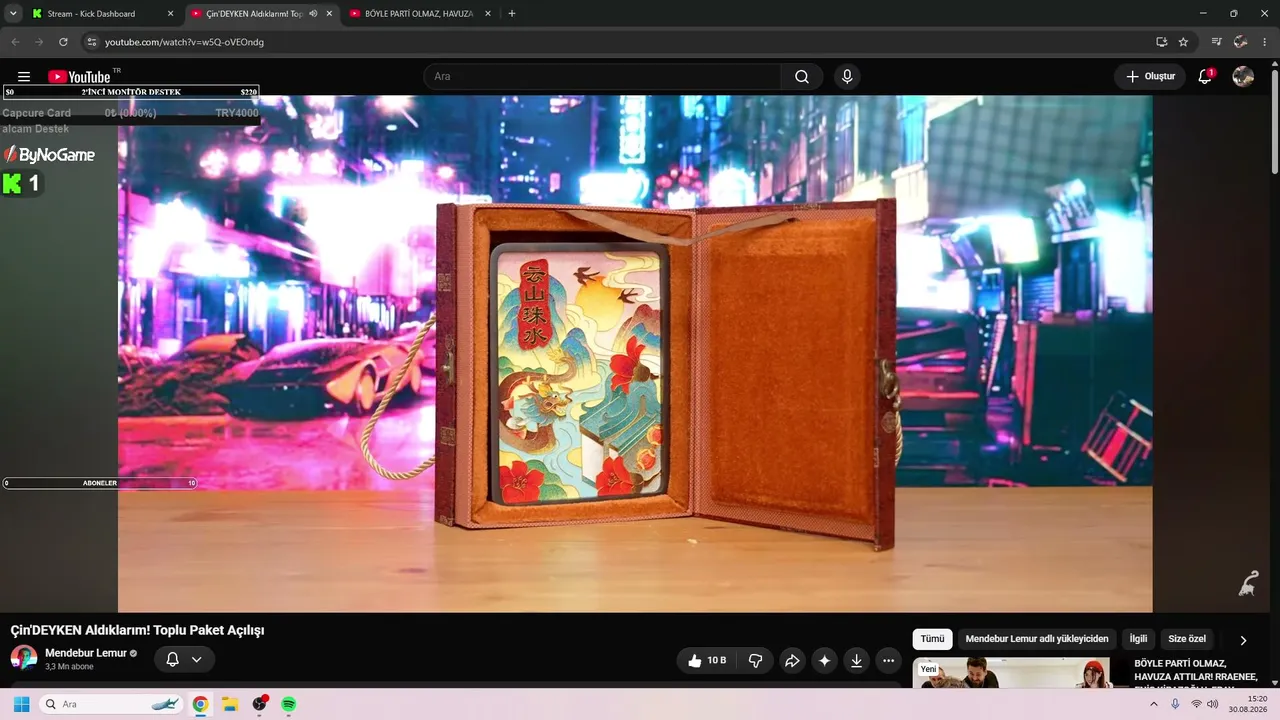Bookmark this page with the star icon
Image resolution: width=1280 pixels, height=720 pixels.
pyautogui.click(x=1183, y=42)
